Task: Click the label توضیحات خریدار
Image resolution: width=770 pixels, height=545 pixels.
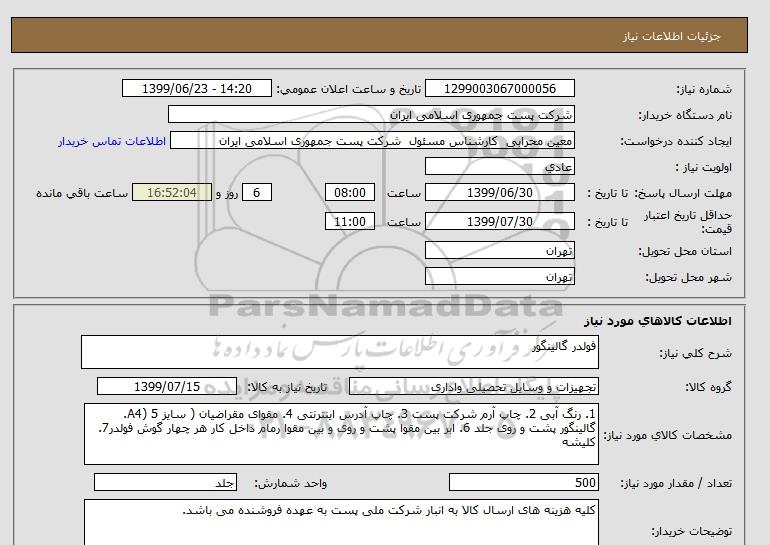Action: click(691, 531)
